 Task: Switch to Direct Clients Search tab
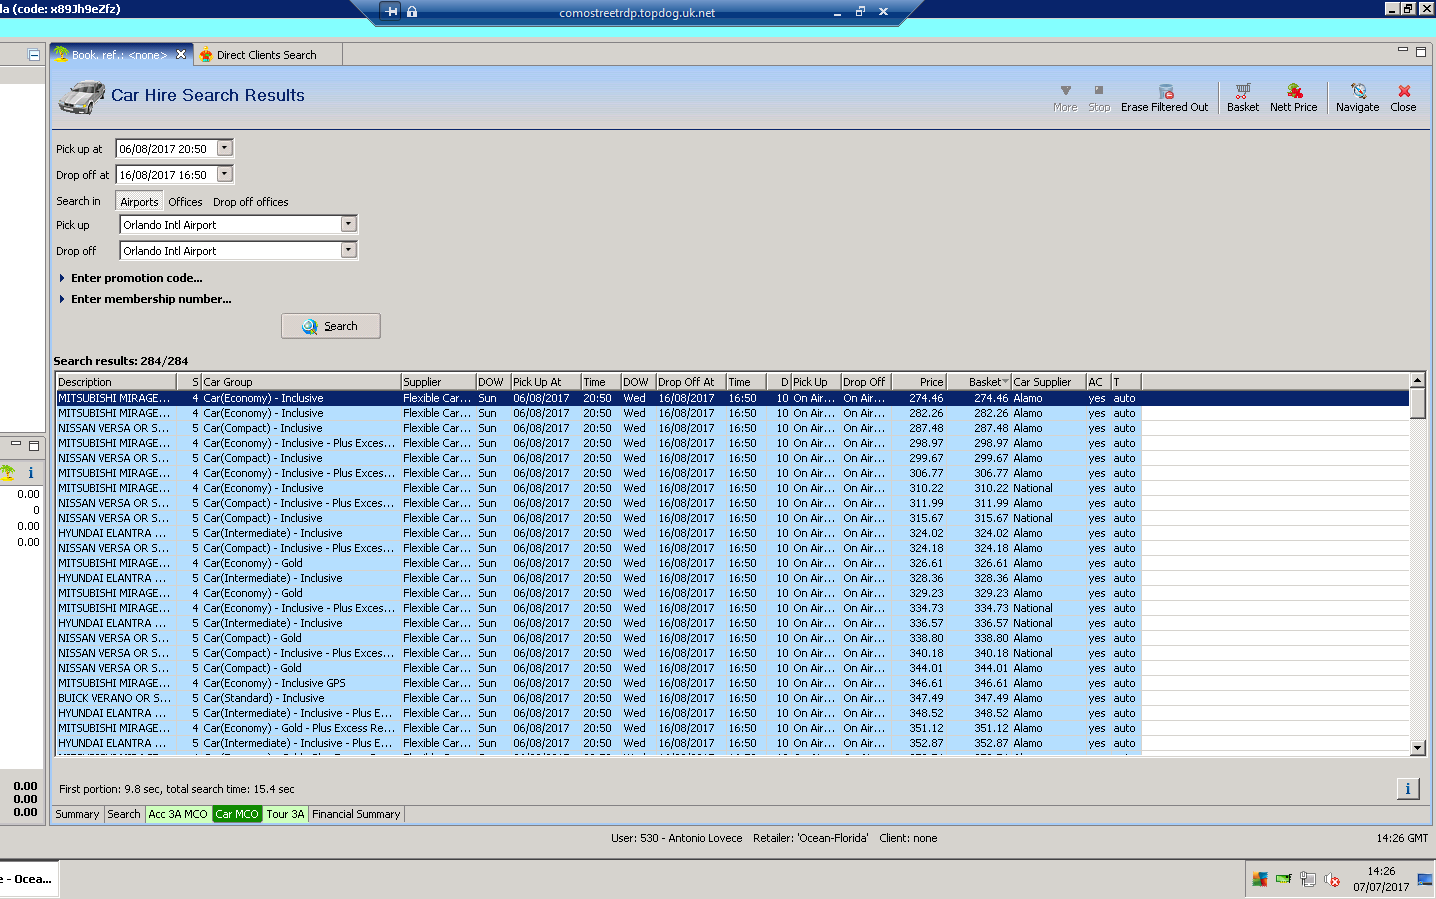(265, 55)
